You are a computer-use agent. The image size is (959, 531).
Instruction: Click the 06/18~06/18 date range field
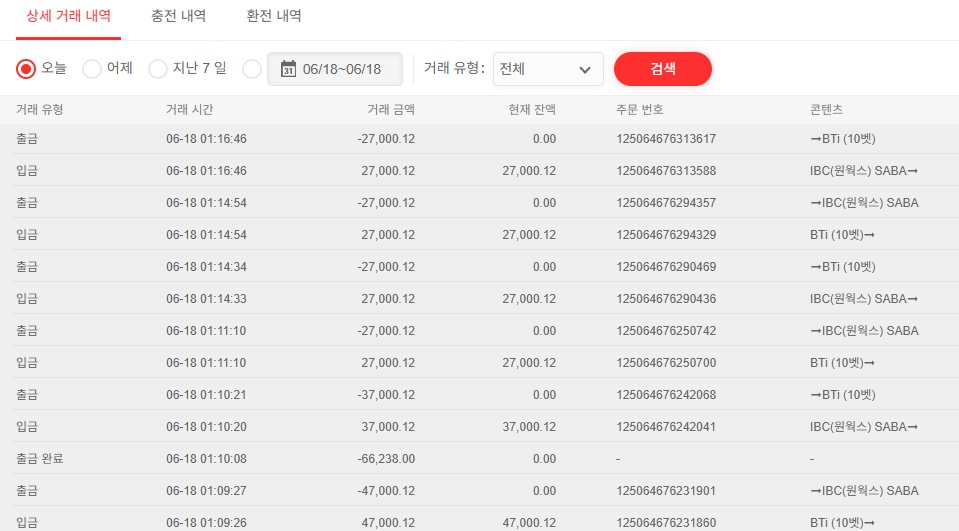pyautogui.click(x=342, y=69)
